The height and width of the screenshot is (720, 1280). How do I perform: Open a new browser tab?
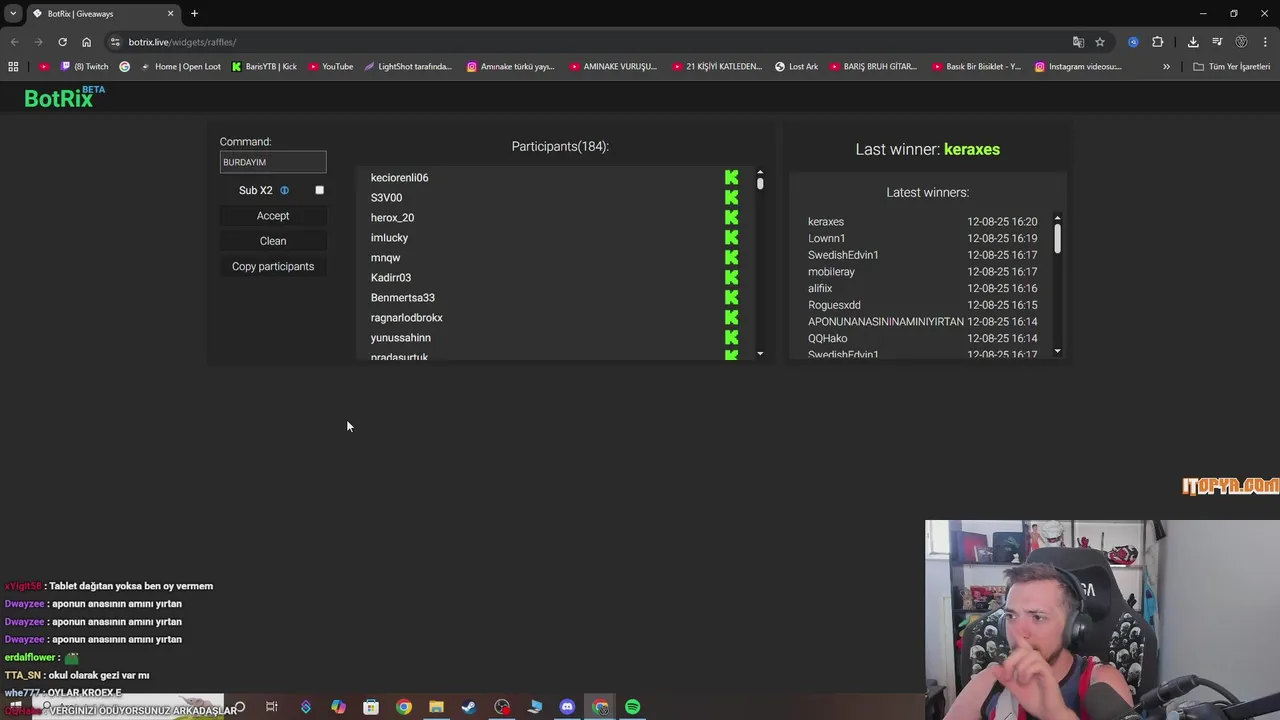tap(194, 13)
